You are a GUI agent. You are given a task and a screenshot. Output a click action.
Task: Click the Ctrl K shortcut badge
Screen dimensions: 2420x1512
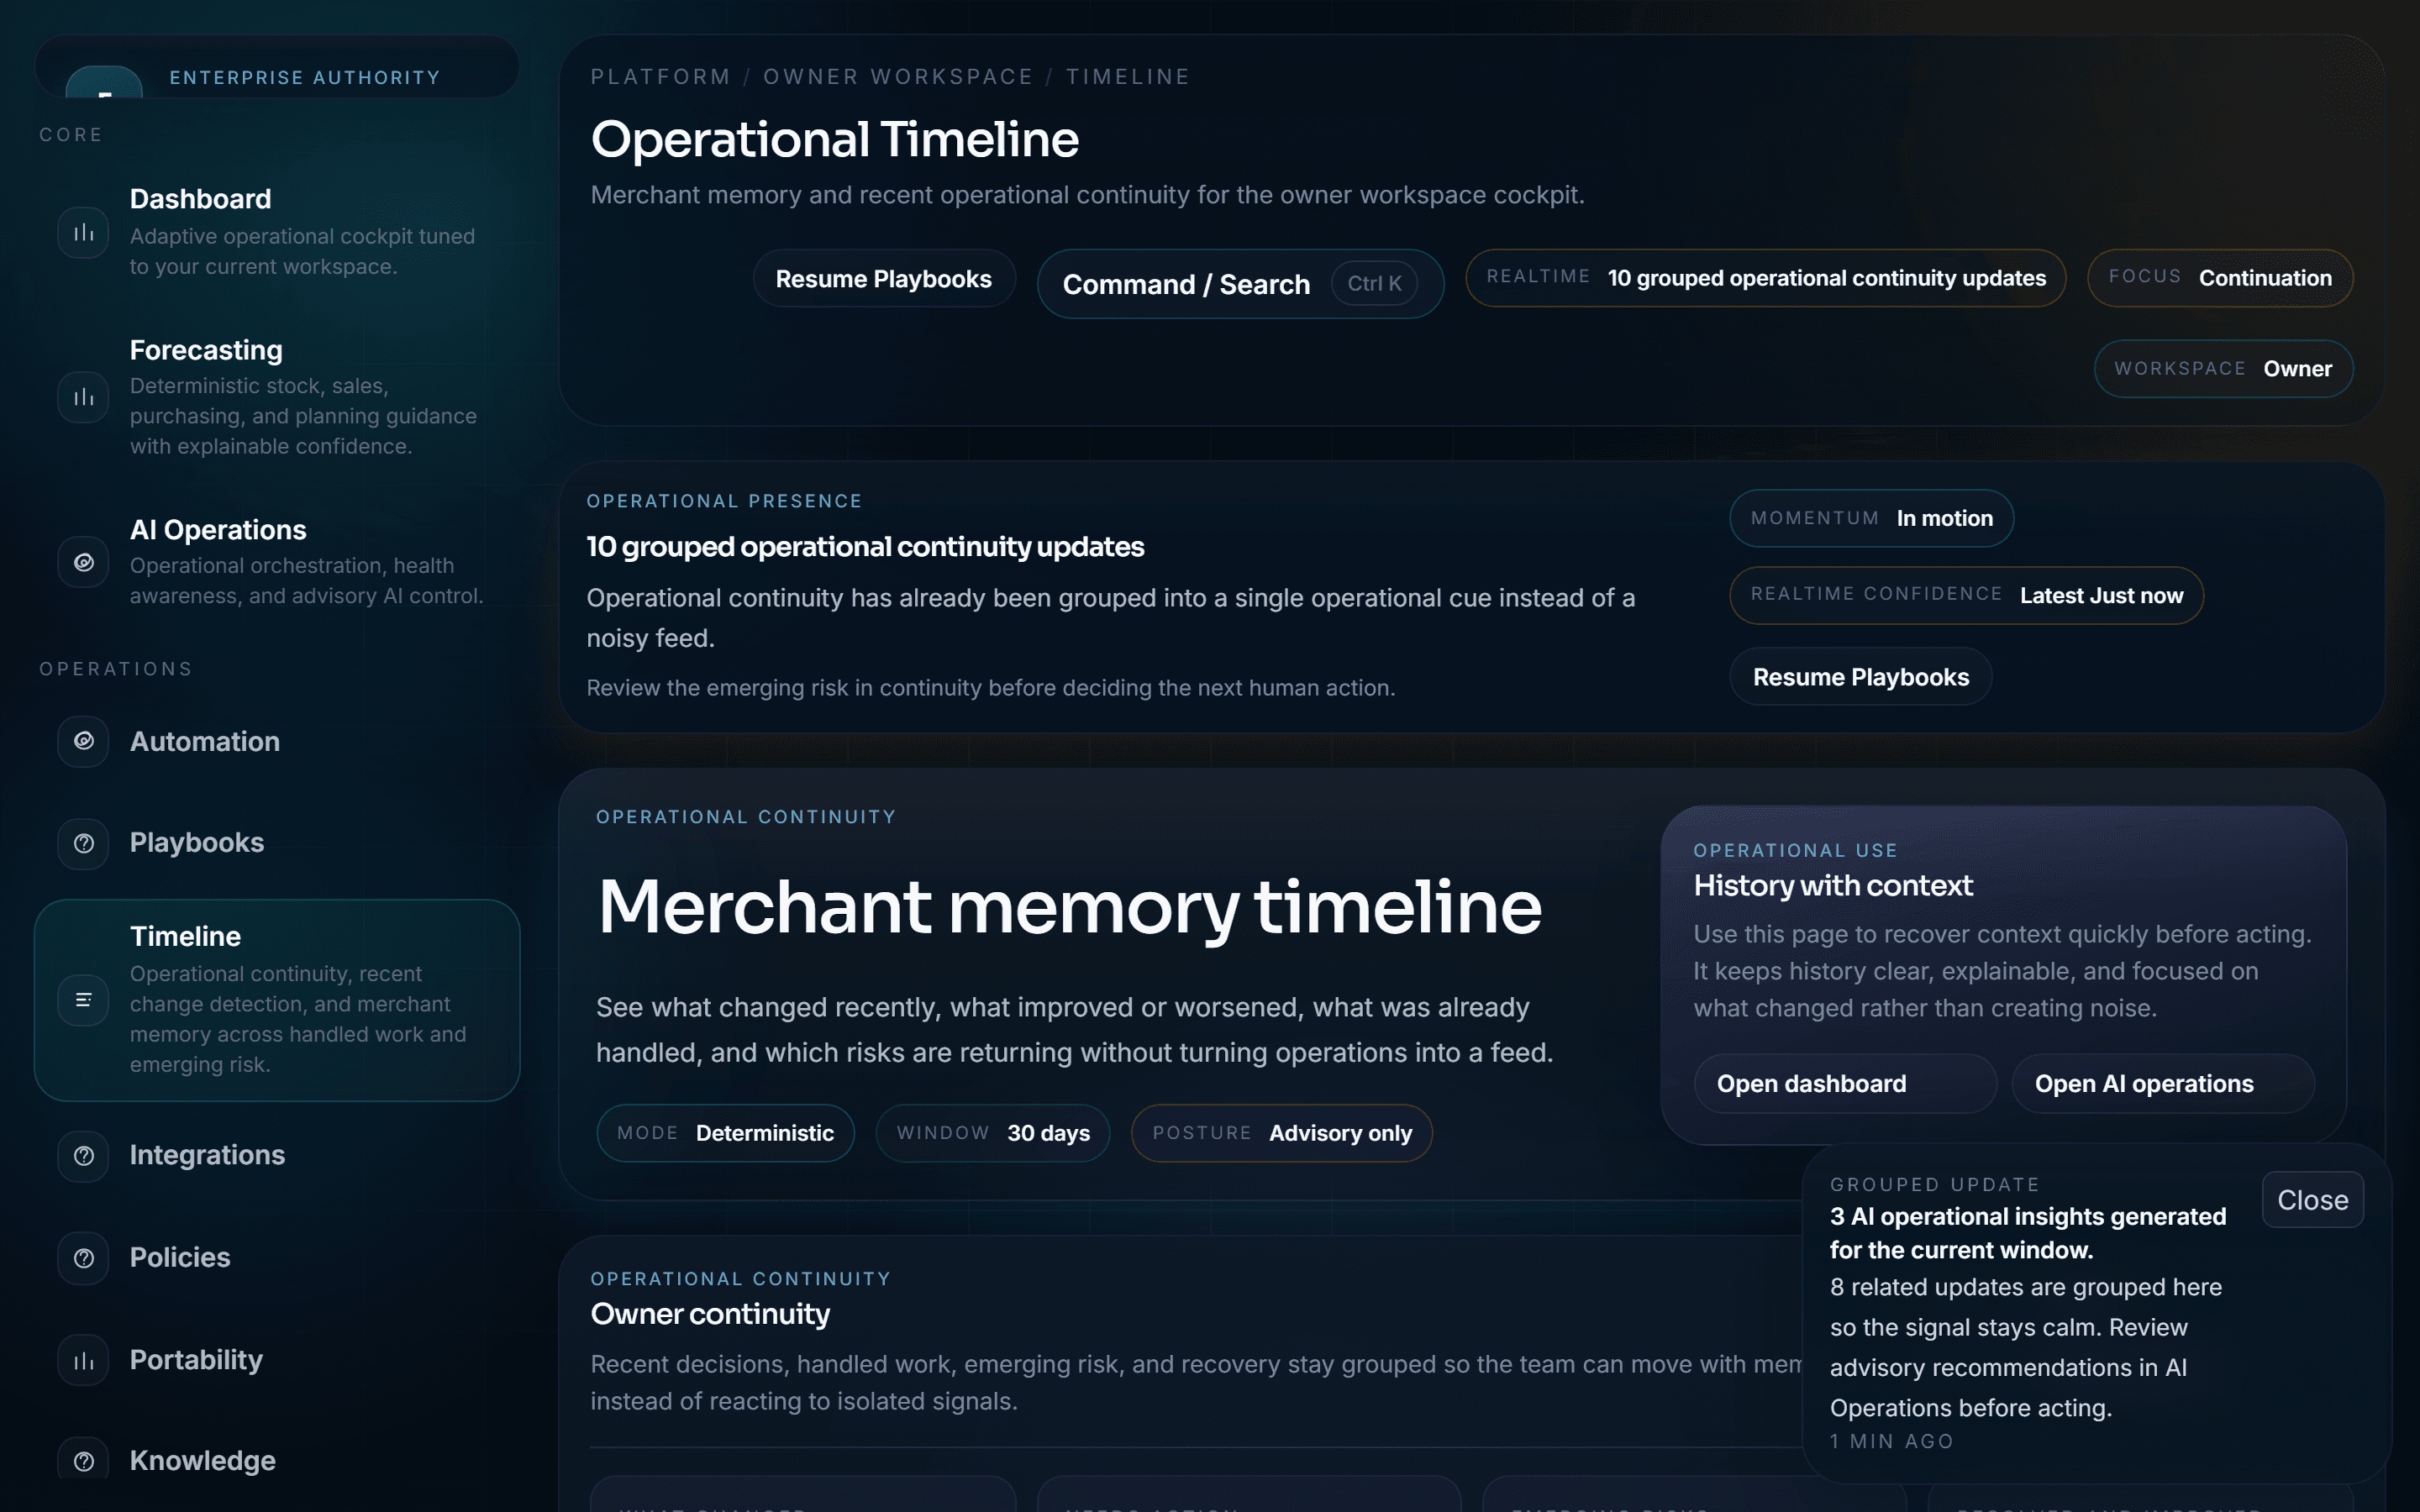tap(1374, 284)
